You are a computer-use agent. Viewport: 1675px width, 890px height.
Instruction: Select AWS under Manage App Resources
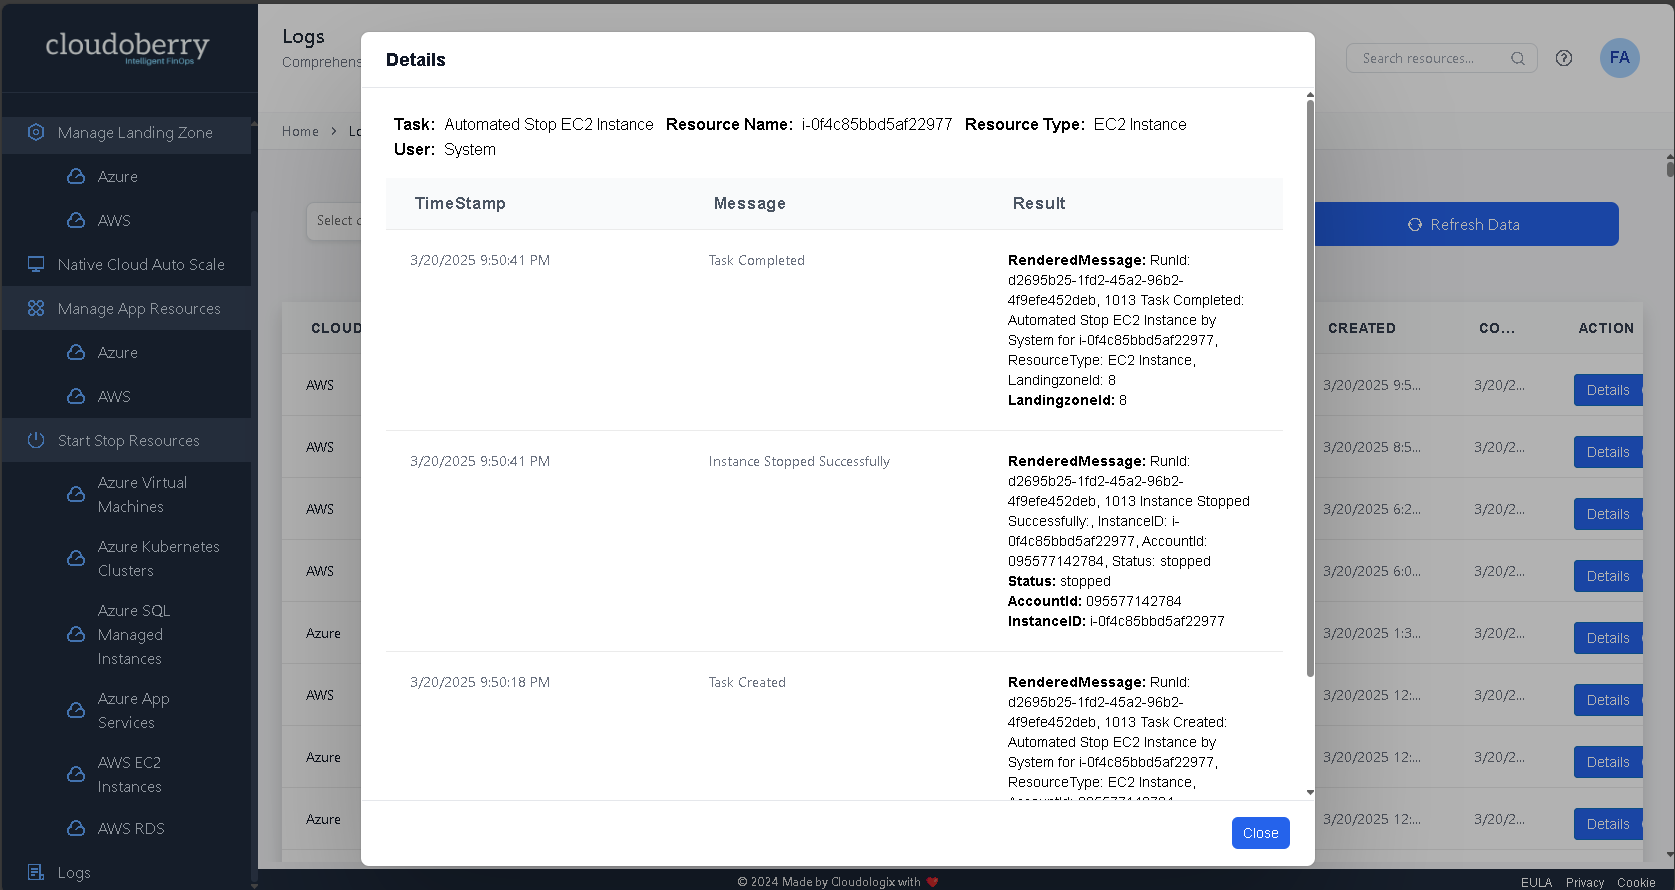pyautogui.click(x=114, y=397)
